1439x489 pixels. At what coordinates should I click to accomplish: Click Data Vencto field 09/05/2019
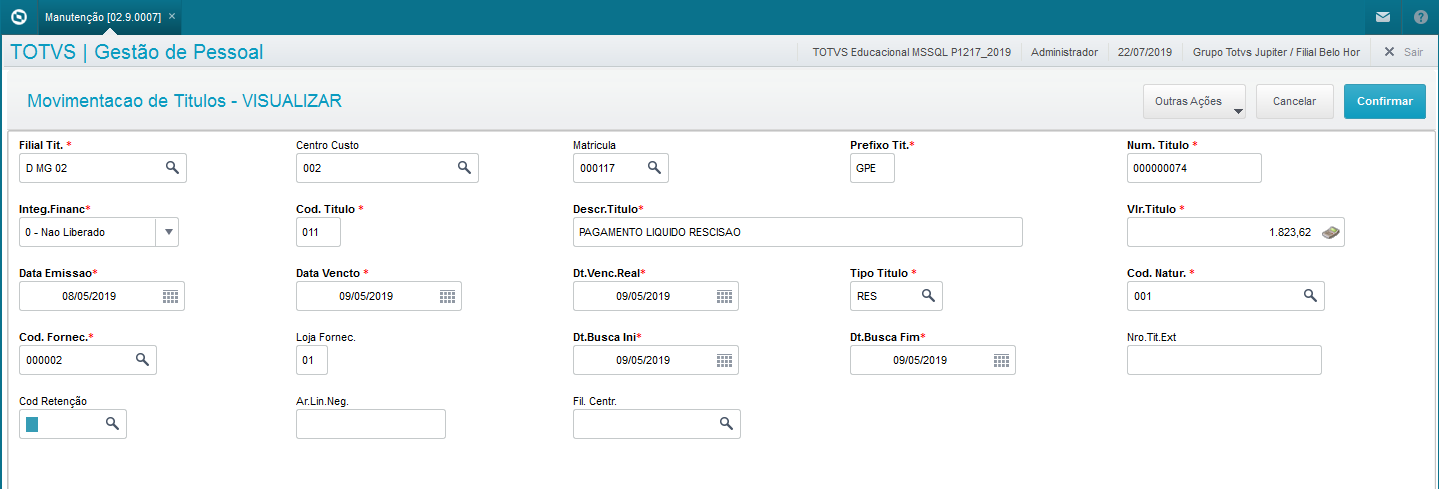click(x=379, y=296)
